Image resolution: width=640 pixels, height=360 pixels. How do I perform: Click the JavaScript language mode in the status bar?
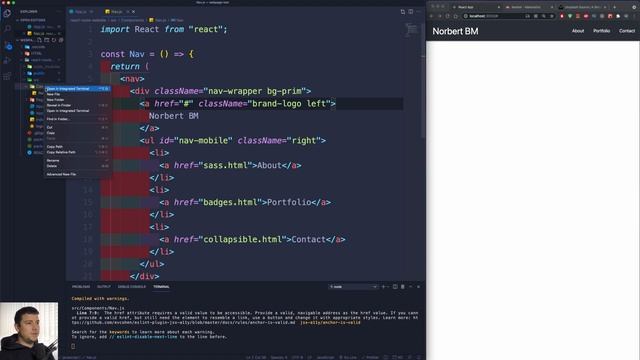click(x=325, y=358)
